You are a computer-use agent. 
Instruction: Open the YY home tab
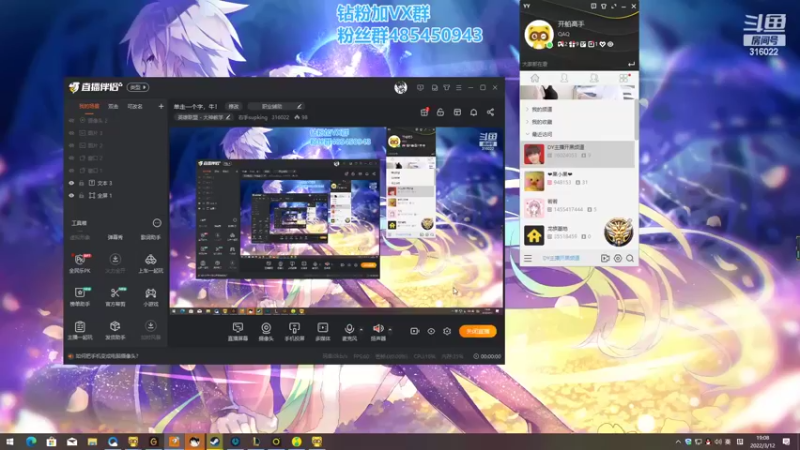click(535, 78)
